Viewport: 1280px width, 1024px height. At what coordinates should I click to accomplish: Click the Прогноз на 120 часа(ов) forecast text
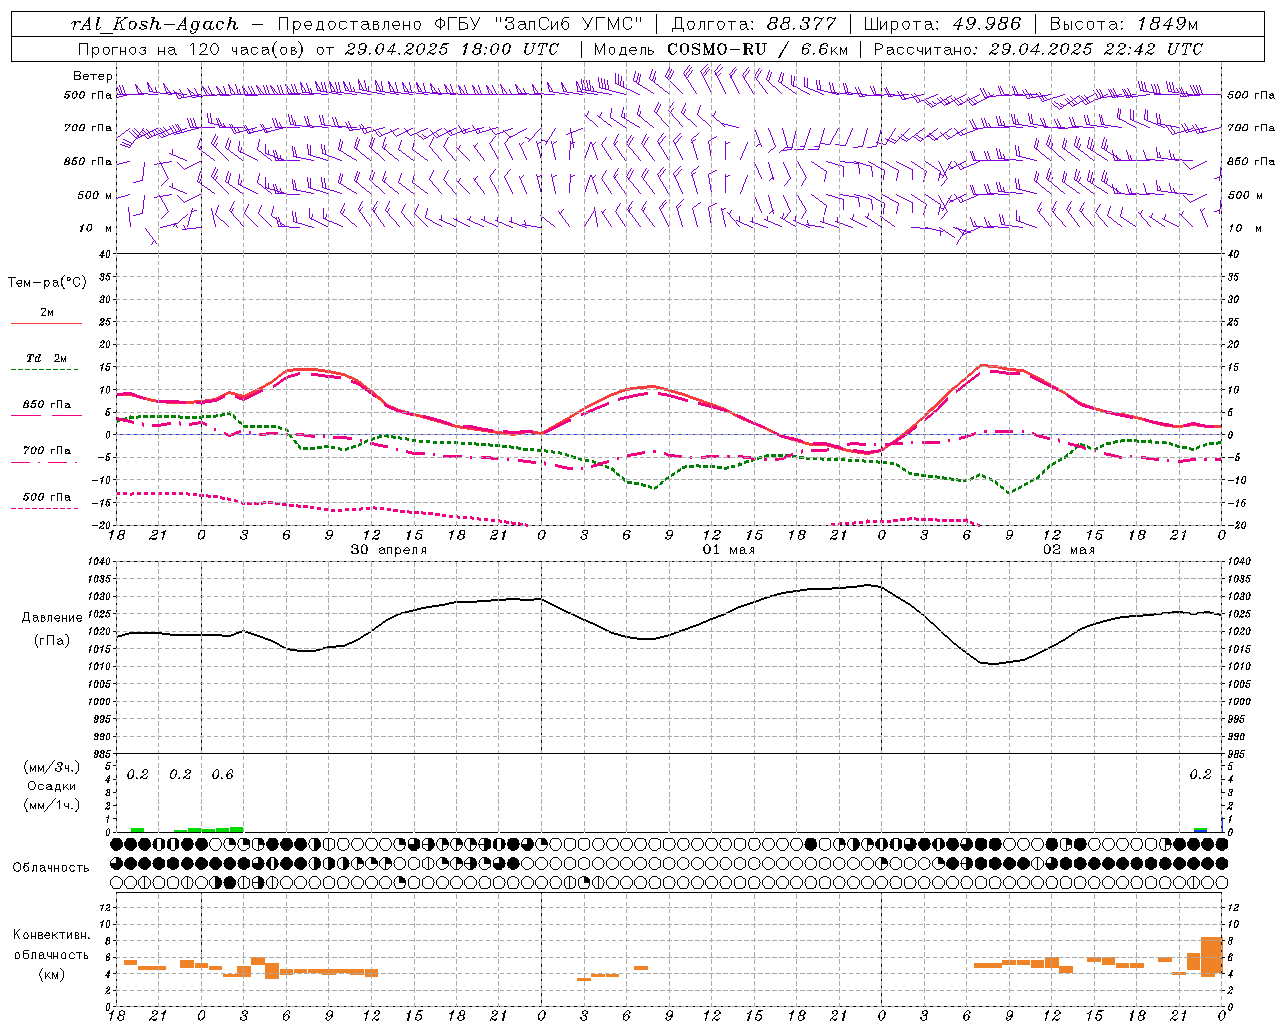point(192,49)
